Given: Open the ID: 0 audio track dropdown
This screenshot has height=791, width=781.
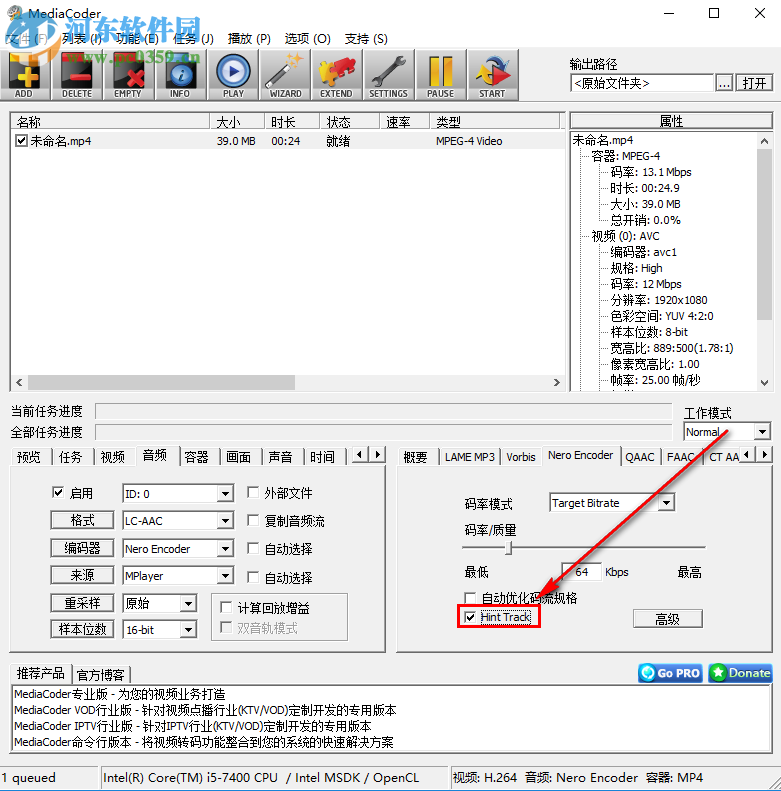Looking at the screenshot, I should coord(226,494).
